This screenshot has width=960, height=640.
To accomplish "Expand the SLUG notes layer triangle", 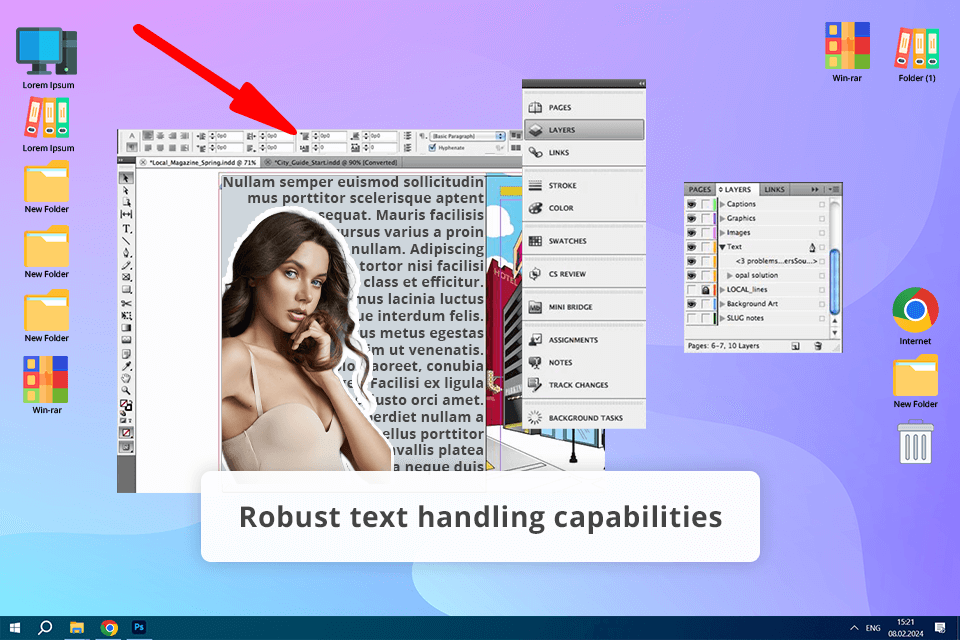I will click(x=722, y=318).
